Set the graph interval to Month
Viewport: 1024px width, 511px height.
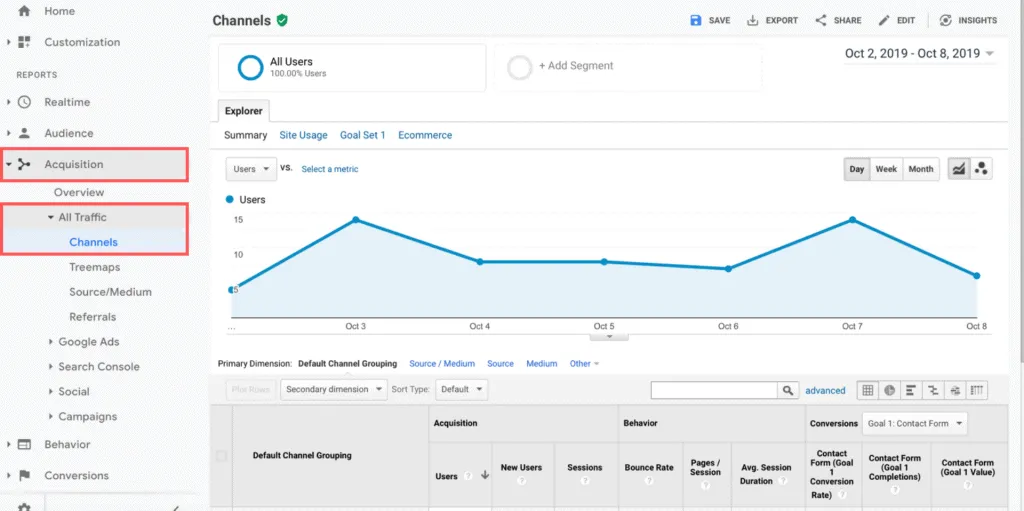[920, 169]
